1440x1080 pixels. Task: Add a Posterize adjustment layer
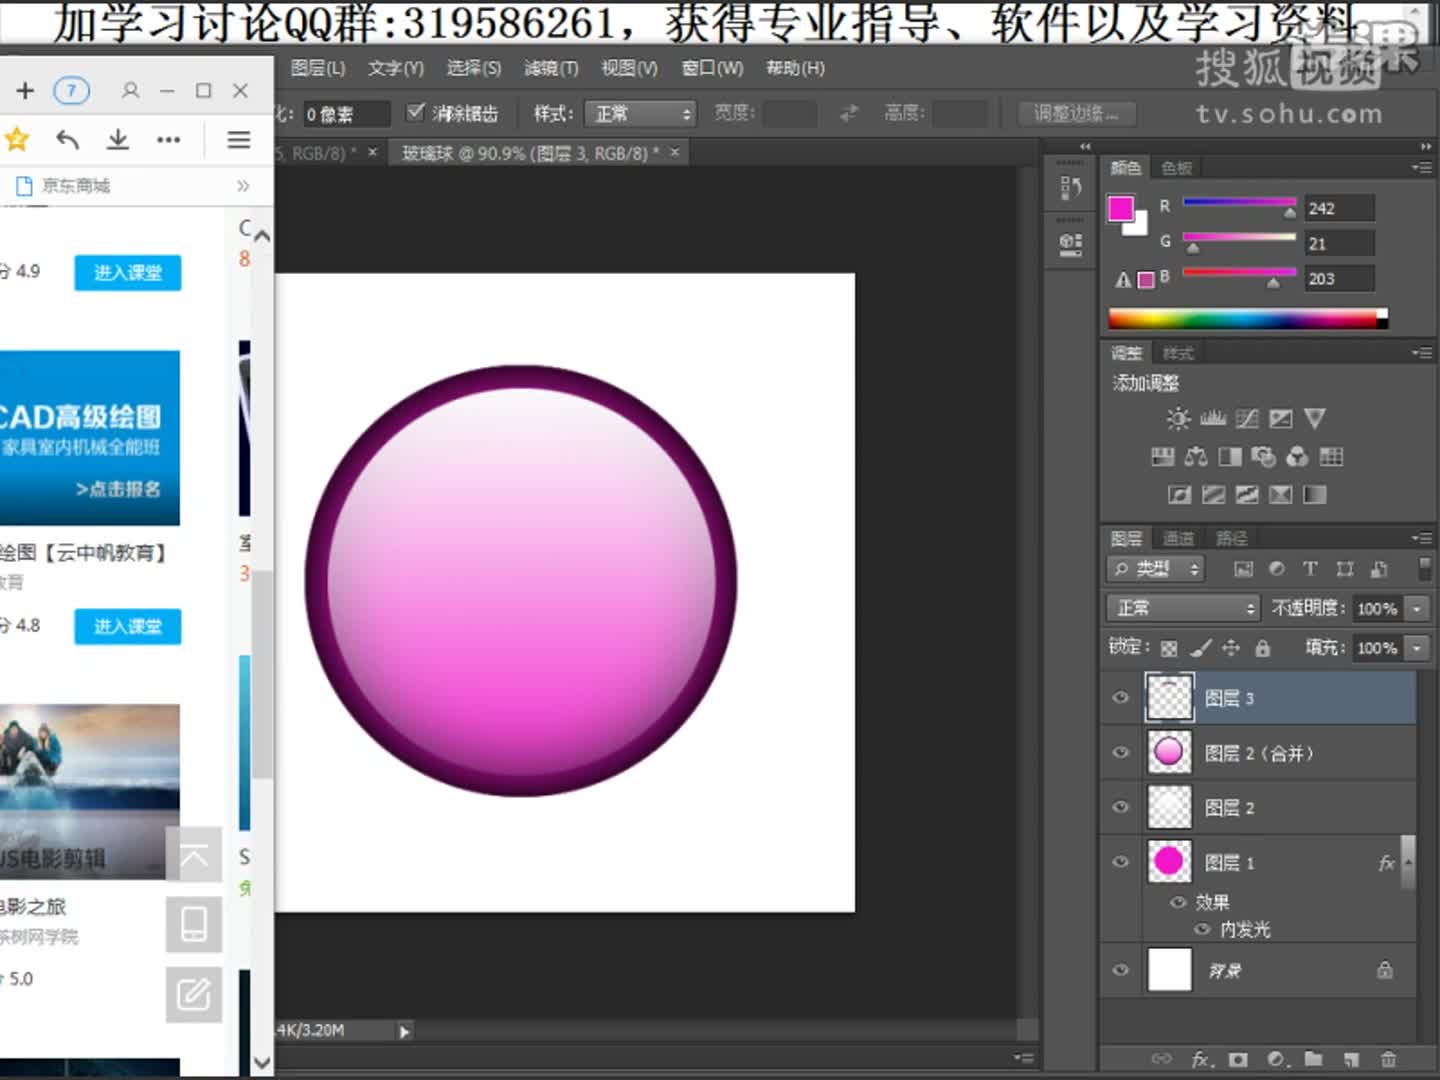coord(1213,494)
